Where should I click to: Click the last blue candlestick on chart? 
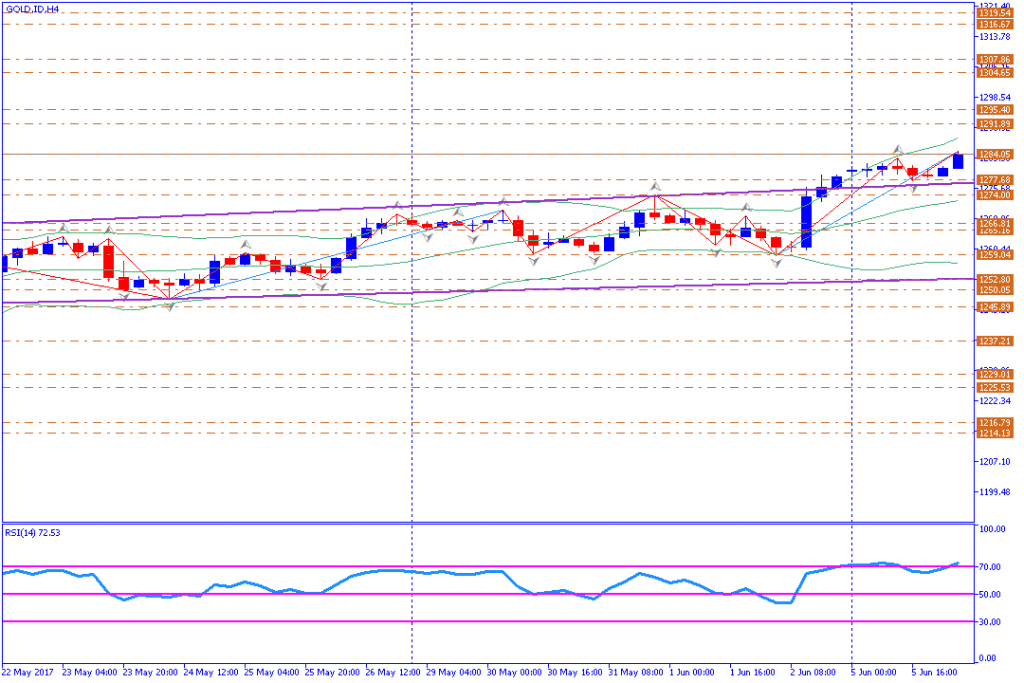958,161
